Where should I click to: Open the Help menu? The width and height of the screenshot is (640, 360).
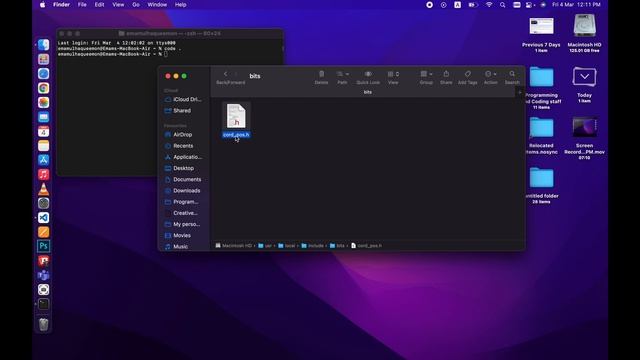tap(180, 4)
